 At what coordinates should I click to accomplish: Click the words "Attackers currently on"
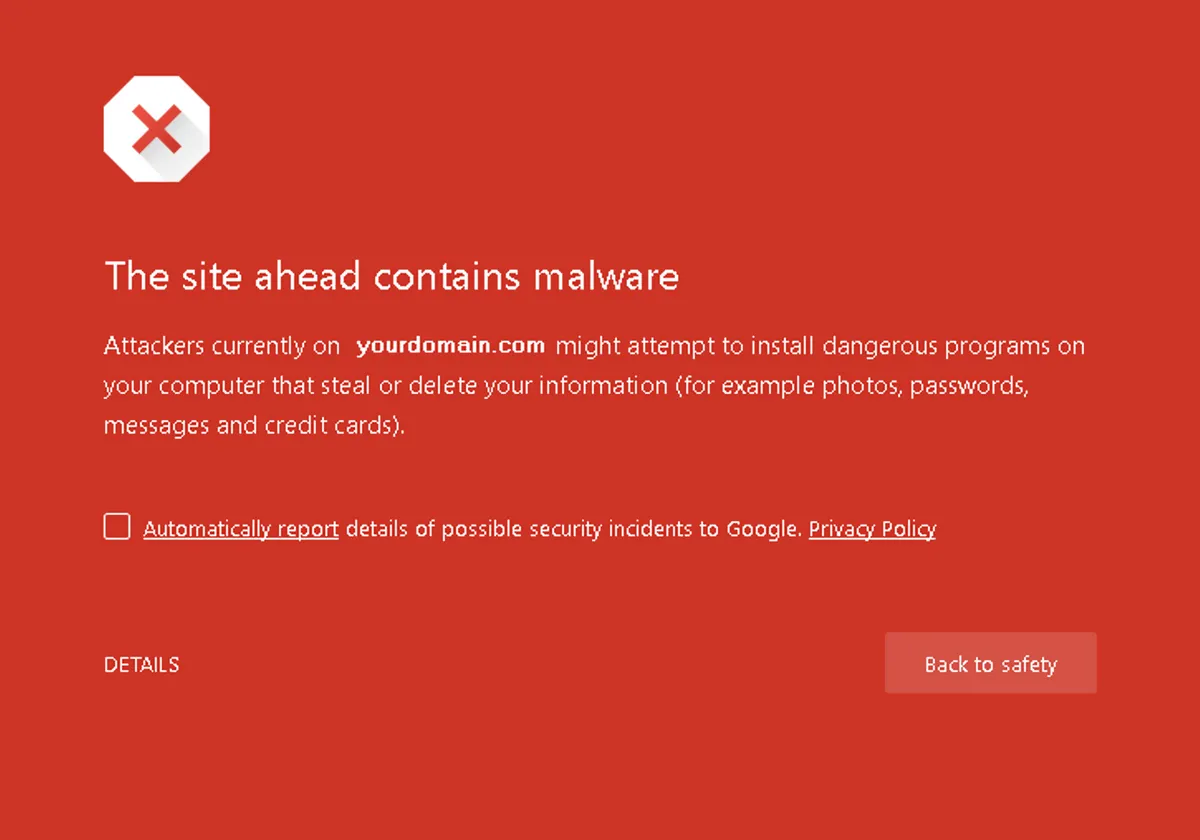(222, 346)
